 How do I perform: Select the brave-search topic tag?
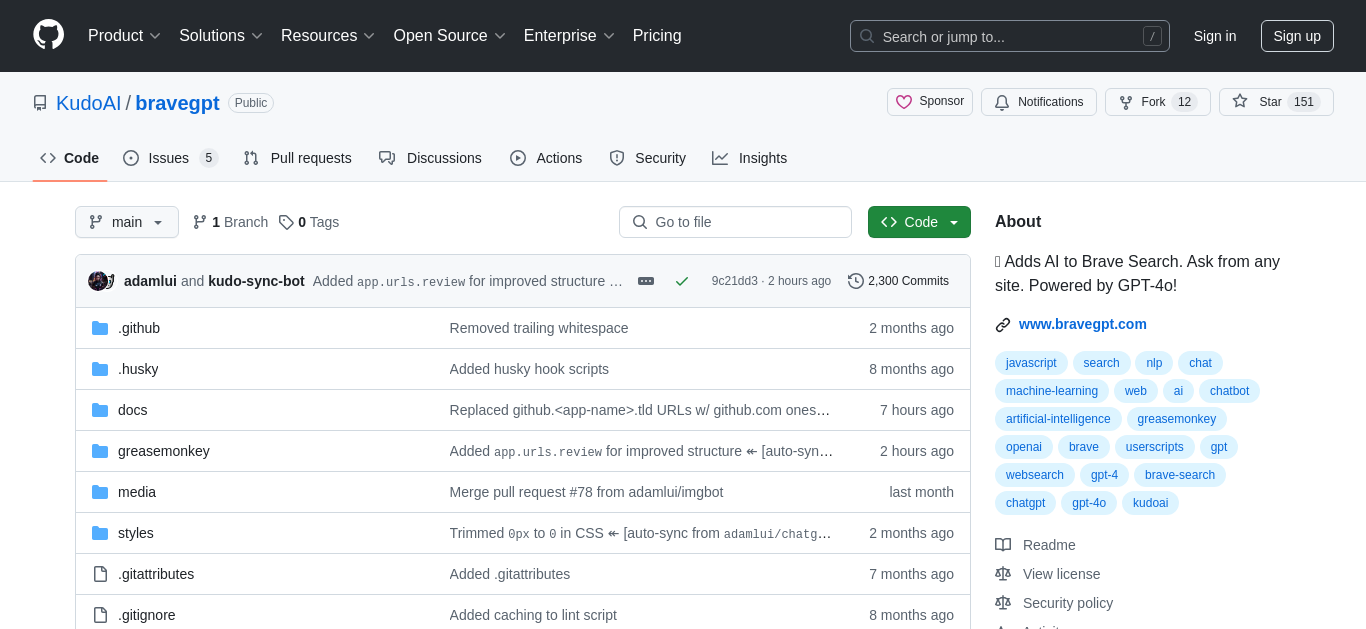[1180, 475]
